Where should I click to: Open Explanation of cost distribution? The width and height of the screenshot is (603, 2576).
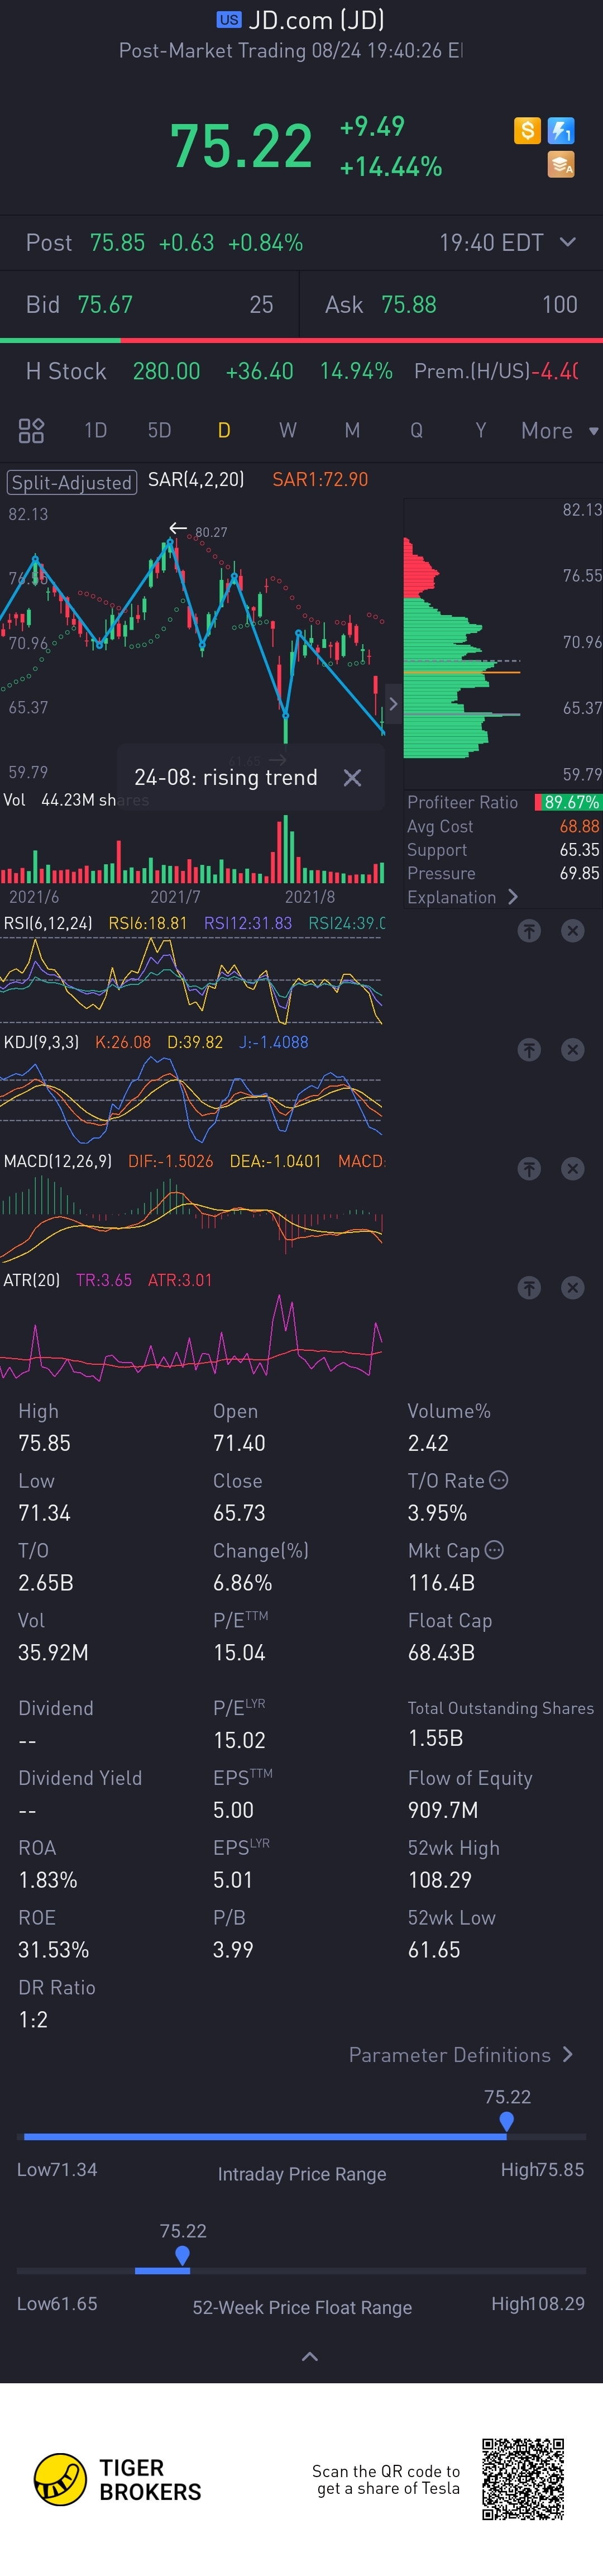462,897
